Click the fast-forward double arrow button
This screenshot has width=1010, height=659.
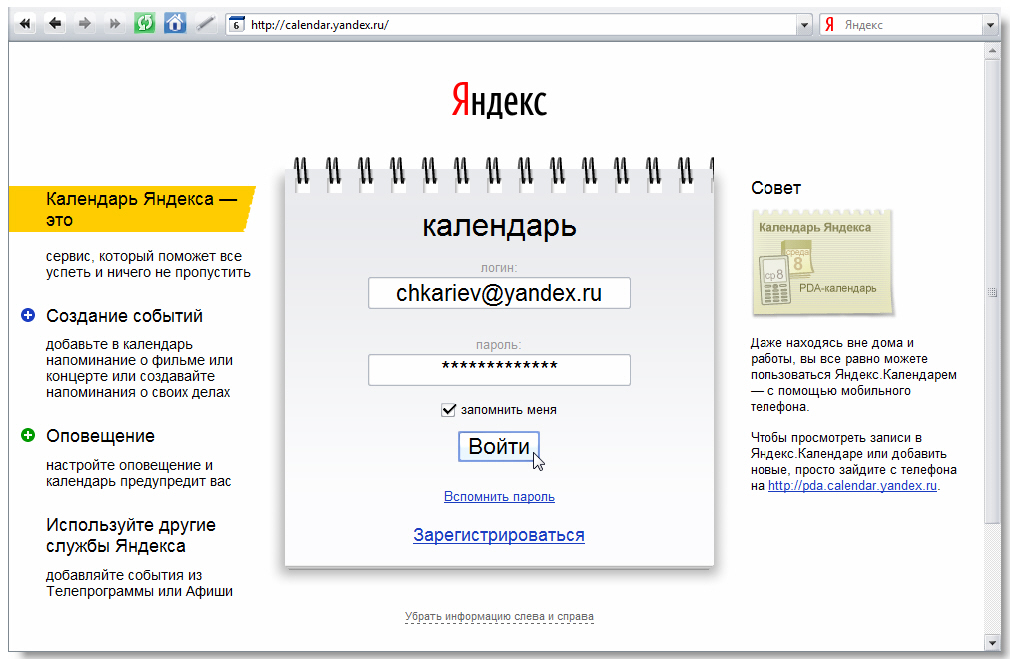coord(115,24)
